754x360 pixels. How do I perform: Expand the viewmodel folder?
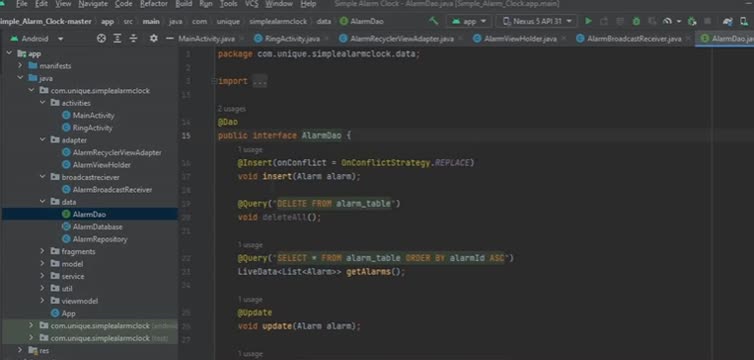point(42,301)
